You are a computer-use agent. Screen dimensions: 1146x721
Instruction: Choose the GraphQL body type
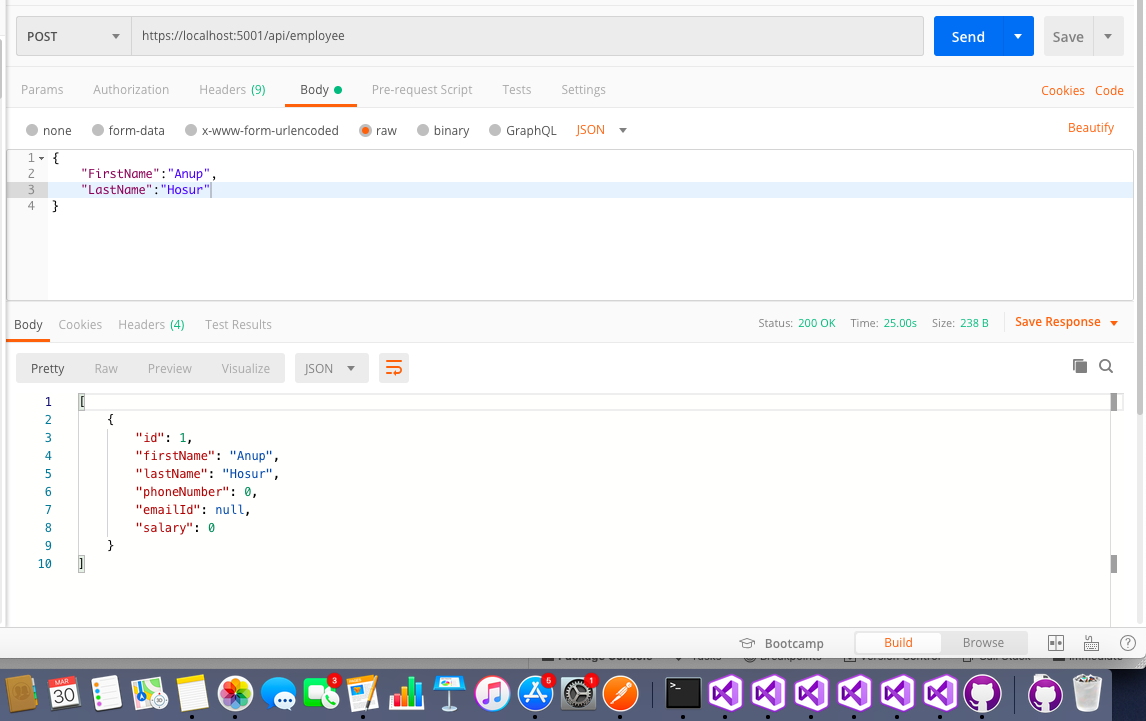point(523,130)
